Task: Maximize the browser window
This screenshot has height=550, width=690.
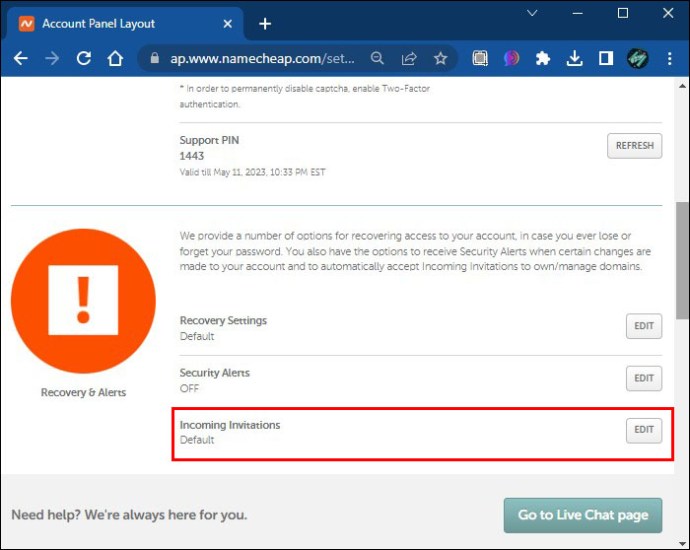Action: coord(623,13)
